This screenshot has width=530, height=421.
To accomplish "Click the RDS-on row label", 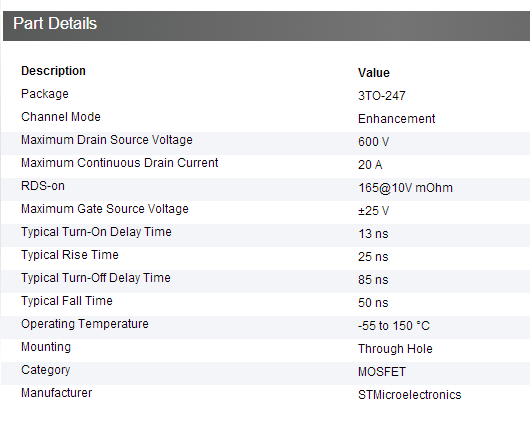I will coord(43,186).
